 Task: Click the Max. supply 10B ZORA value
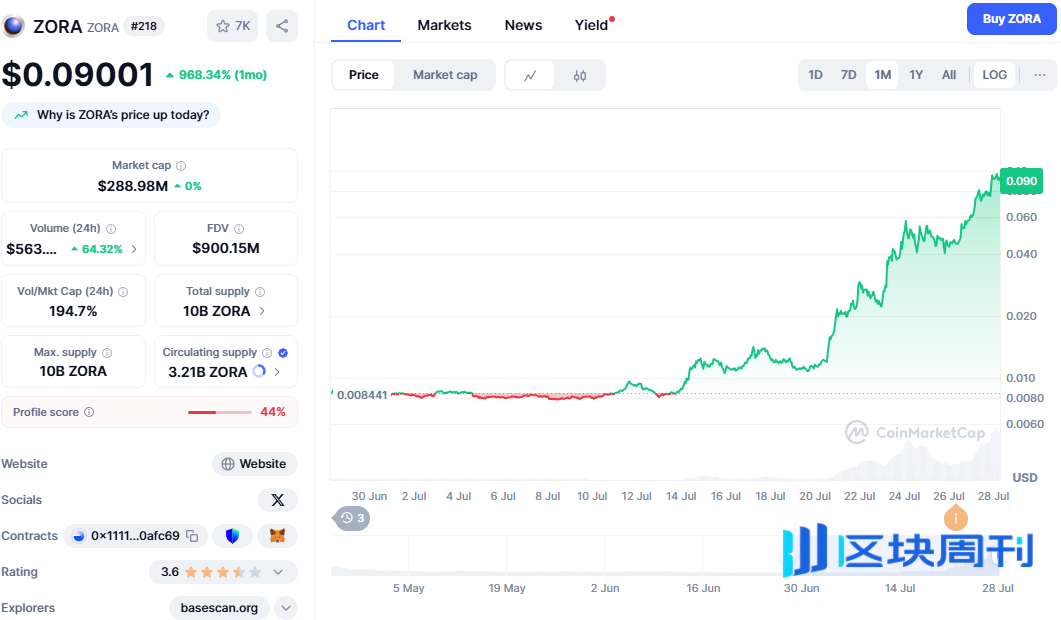click(x=73, y=372)
